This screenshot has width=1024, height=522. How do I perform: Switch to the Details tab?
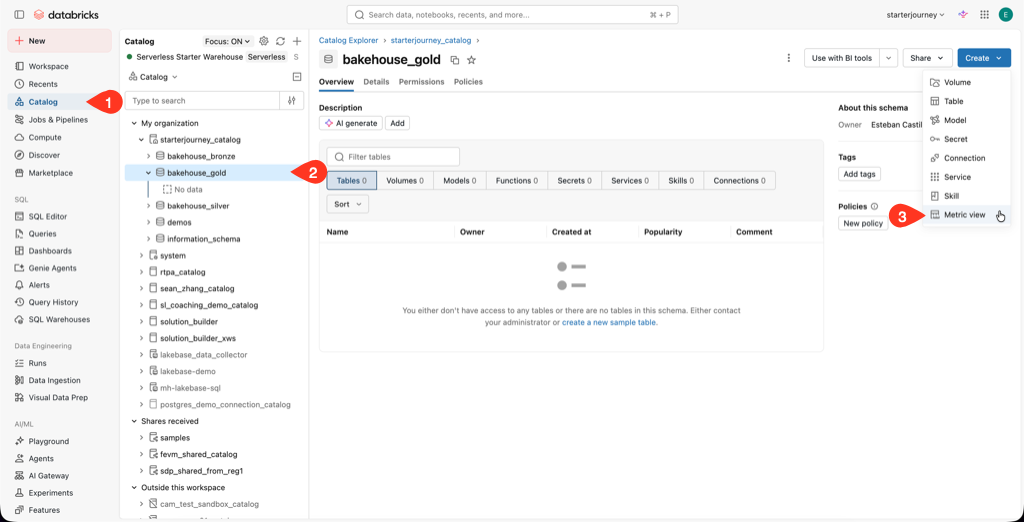[376, 82]
